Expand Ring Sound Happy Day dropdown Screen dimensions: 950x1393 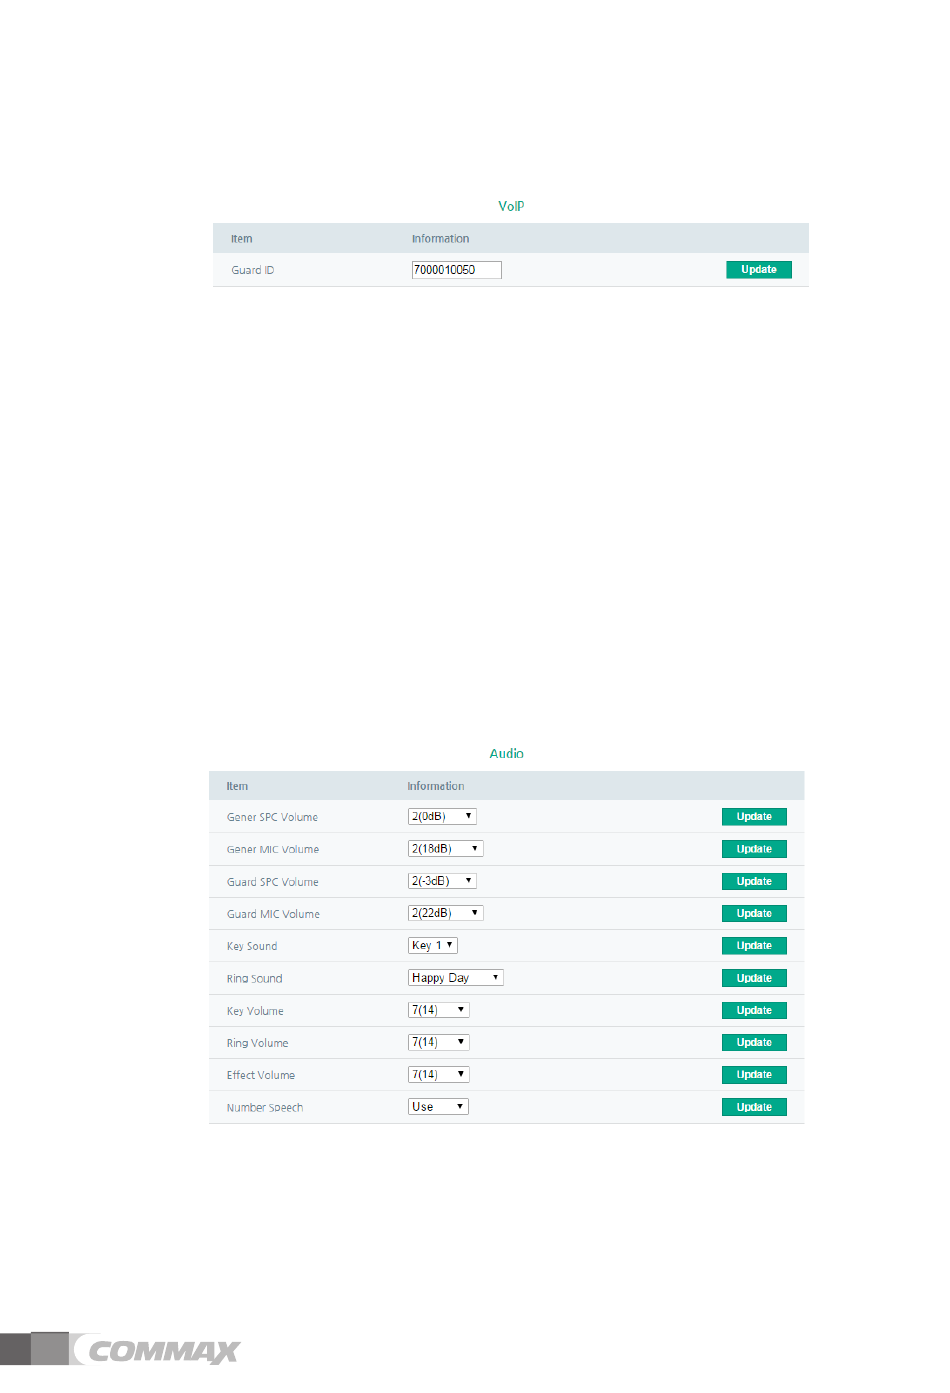coord(455,978)
